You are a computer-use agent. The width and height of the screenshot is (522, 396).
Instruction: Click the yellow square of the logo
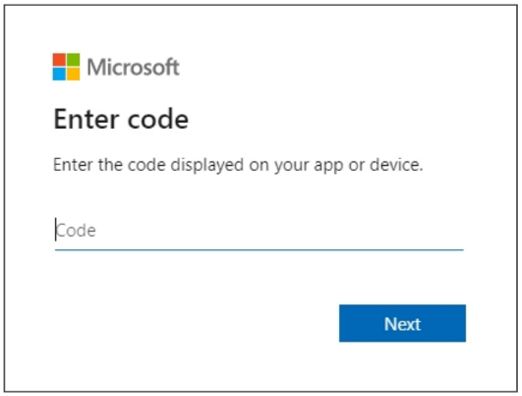tap(74, 74)
